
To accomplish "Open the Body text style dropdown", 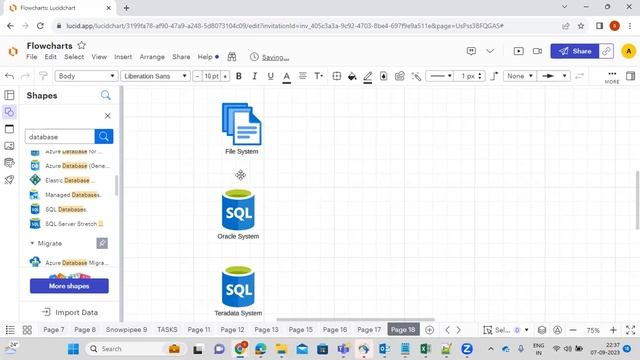I will [86, 76].
